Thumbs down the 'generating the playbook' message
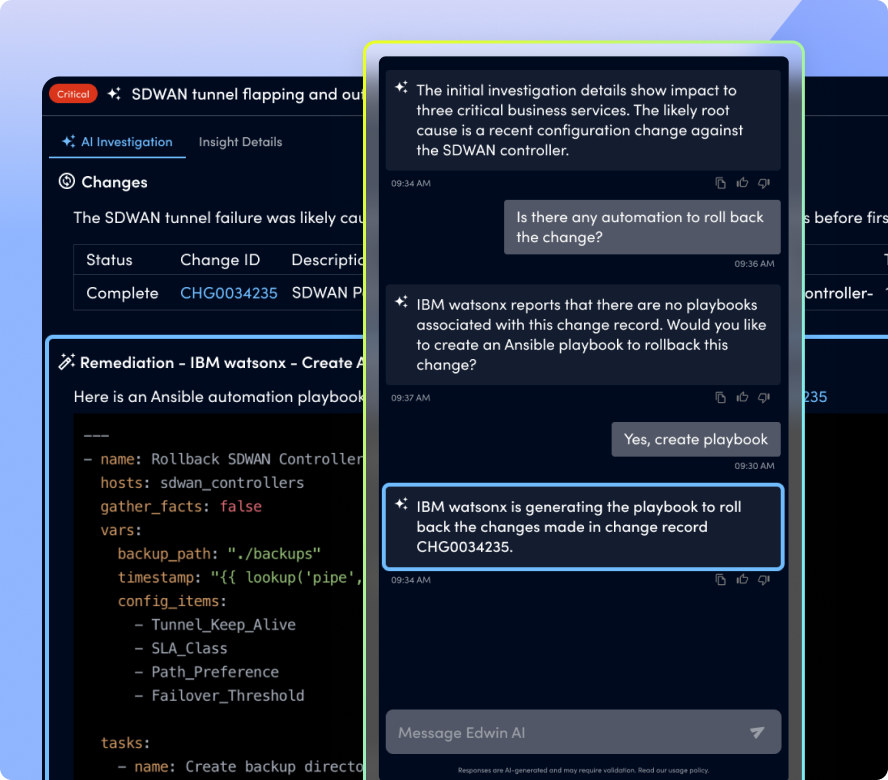This screenshot has width=888, height=780. tap(764, 579)
